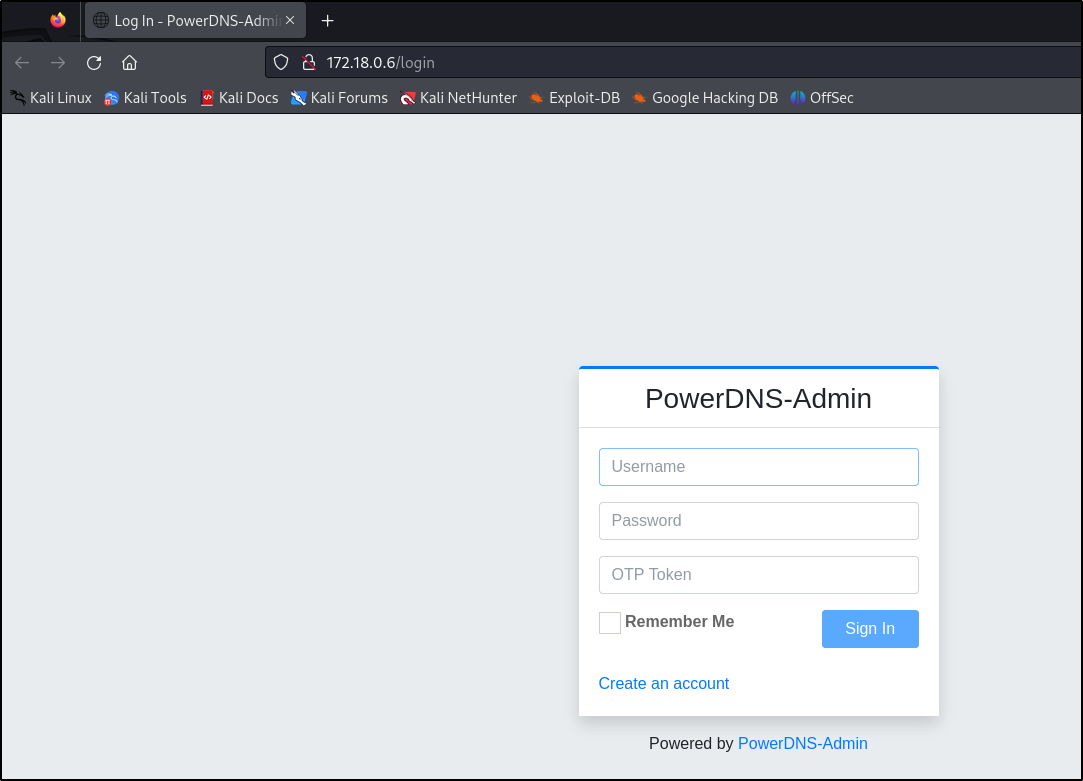Screen dimensions: 1083x781
Task: Click the browser back arrow
Action: pos(22,63)
